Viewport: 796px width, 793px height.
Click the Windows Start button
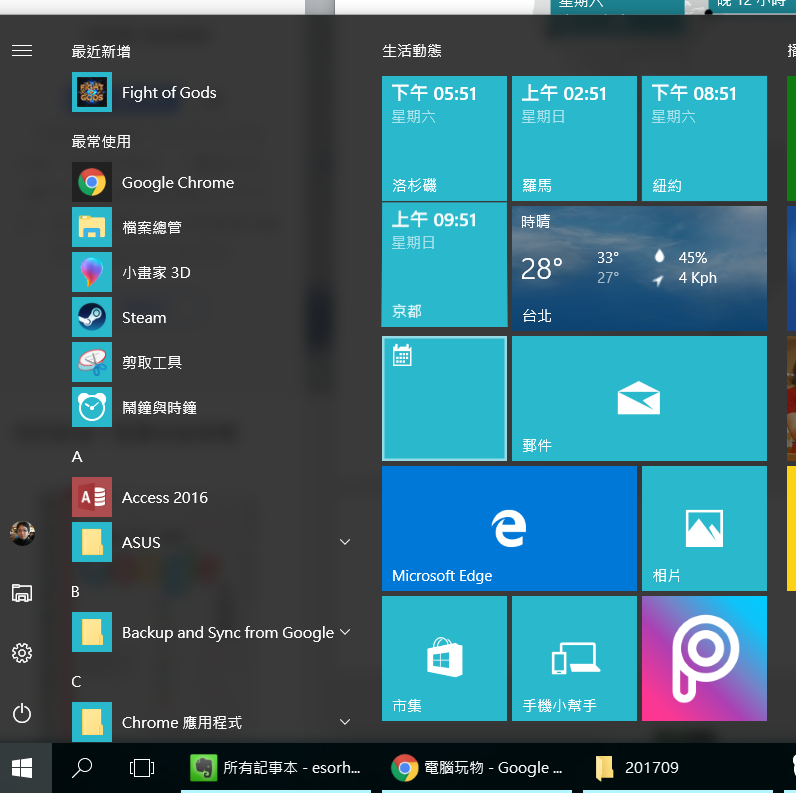click(x=22, y=768)
